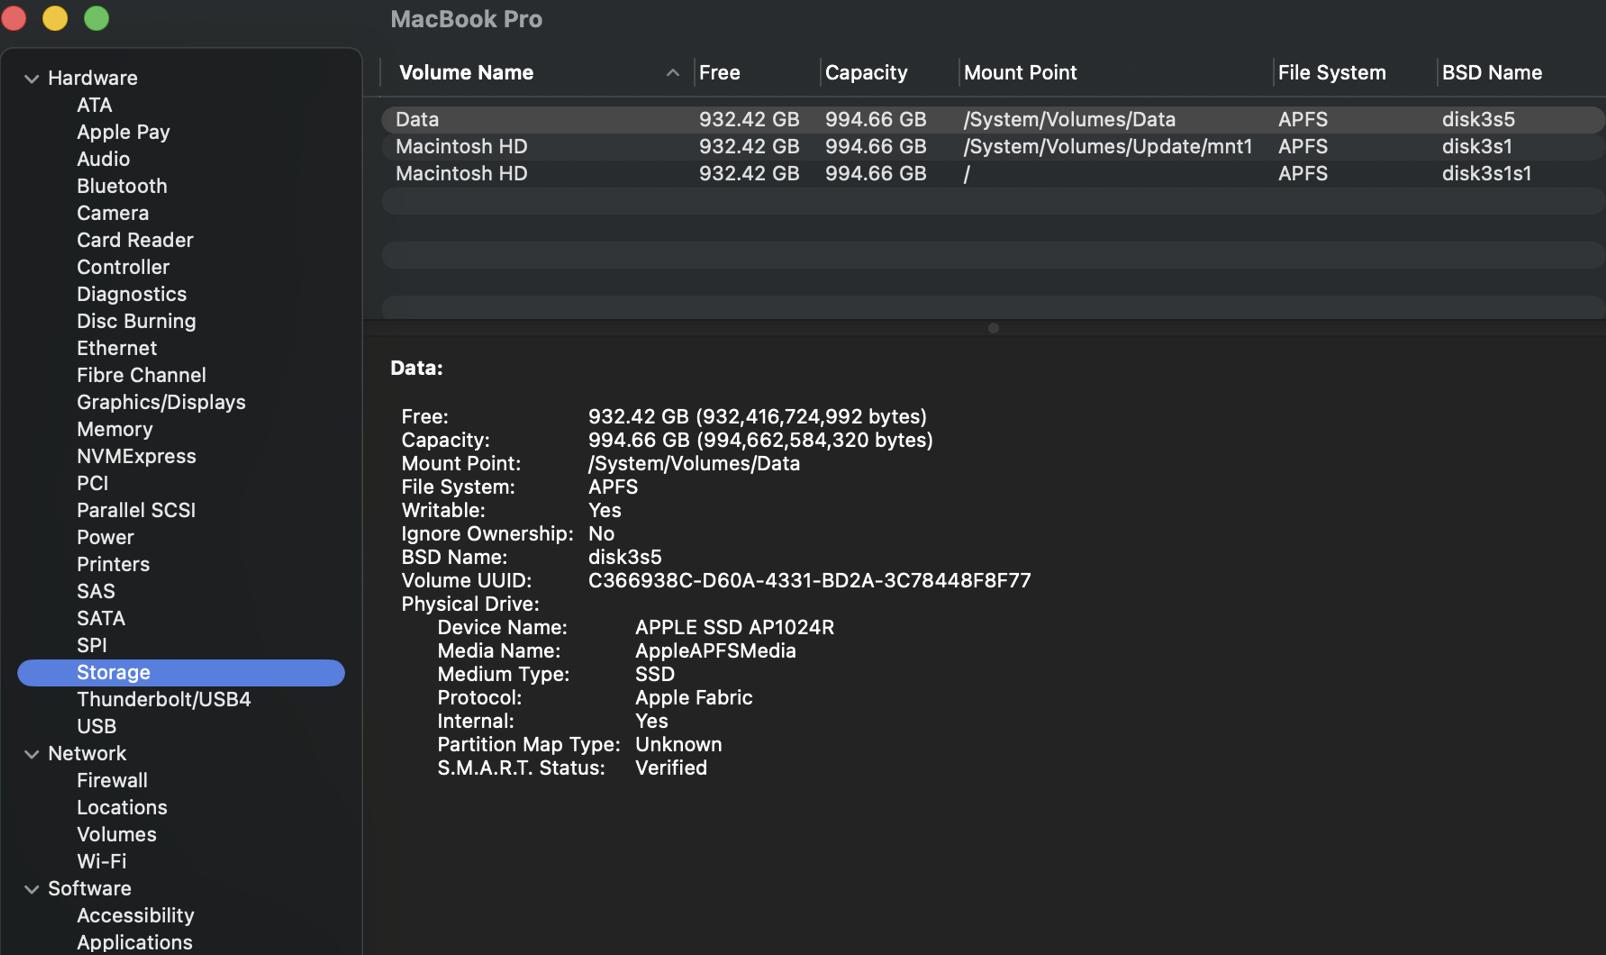Collapse the Software section chevron
This screenshot has height=955, width=1606.
point(32,889)
